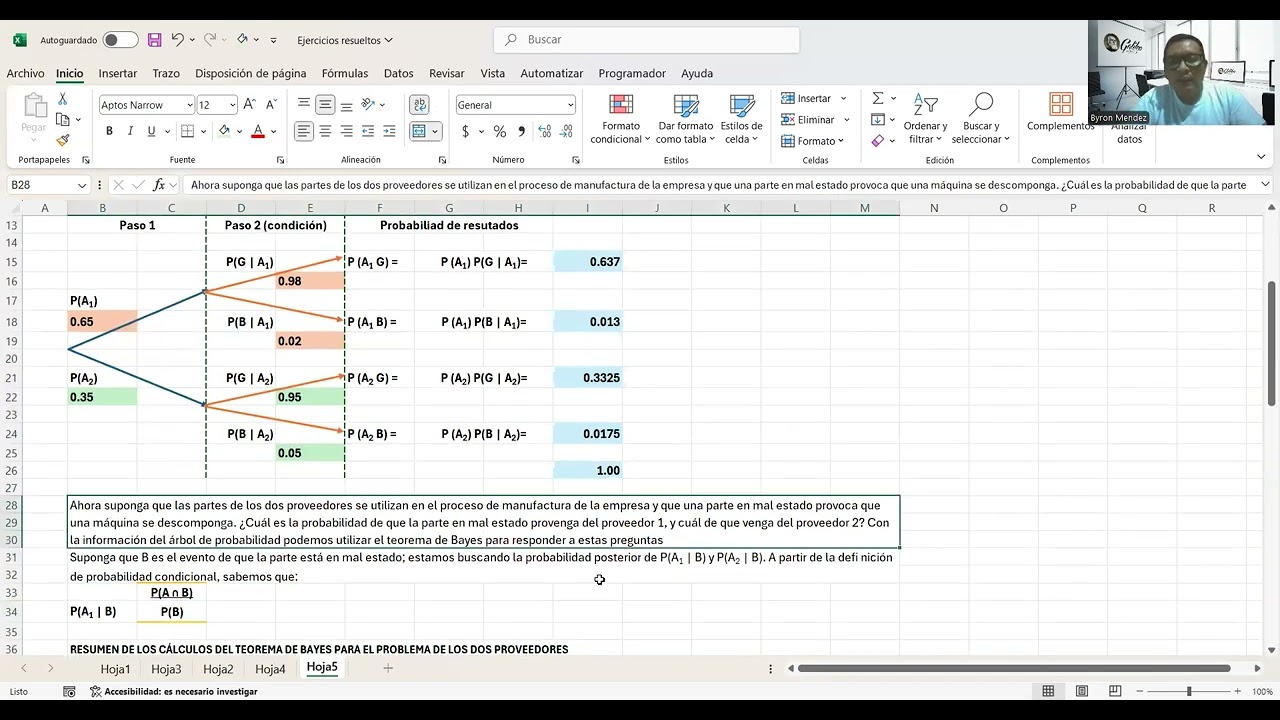
Task: Increase indent in Alineación group
Action: click(388, 131)
